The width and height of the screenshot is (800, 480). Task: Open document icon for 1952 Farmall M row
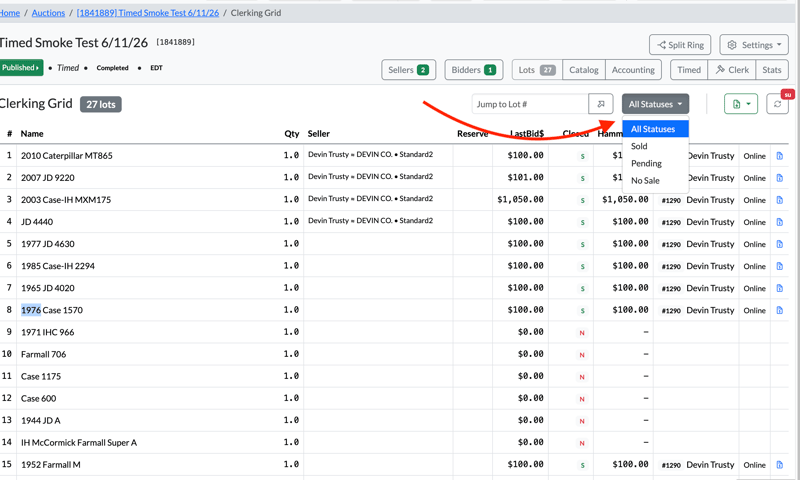(x=780, y=465)
